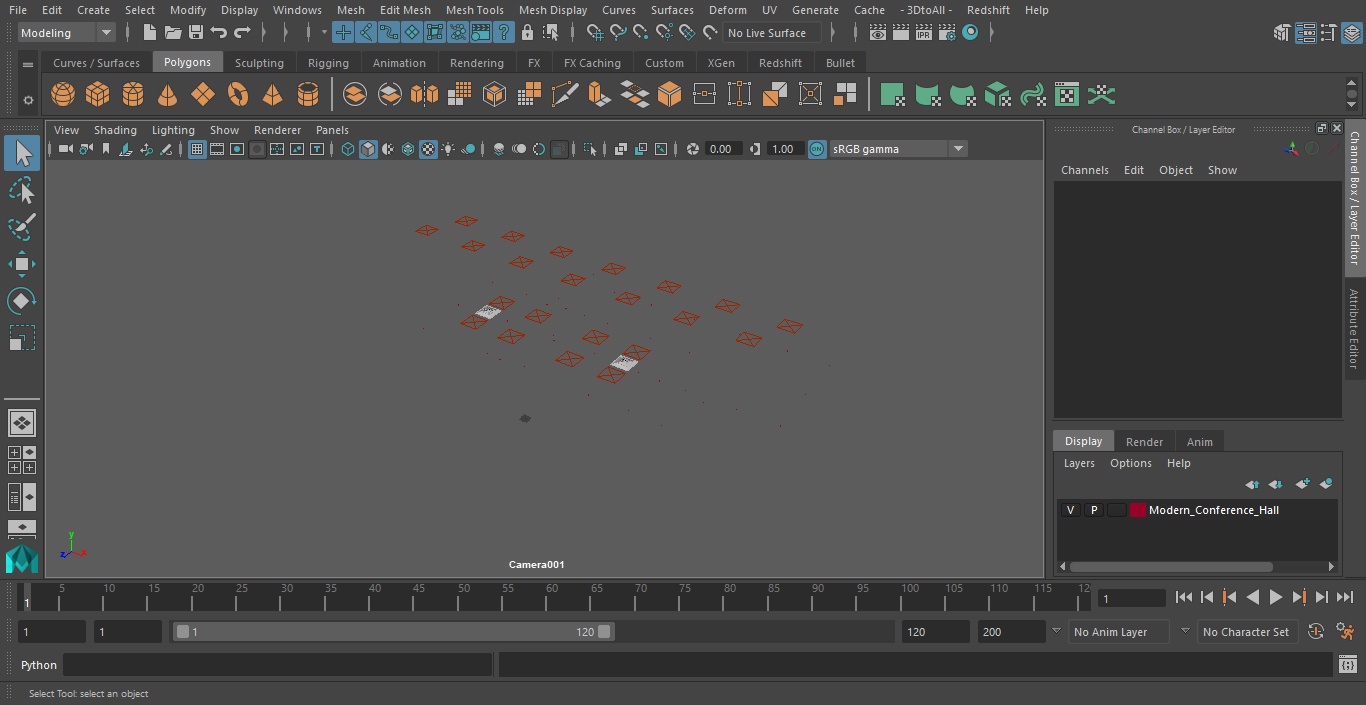This screenshot has width=1366, height=705.
Task: Click the New Scene icon
Action: (x=149, y=33)
